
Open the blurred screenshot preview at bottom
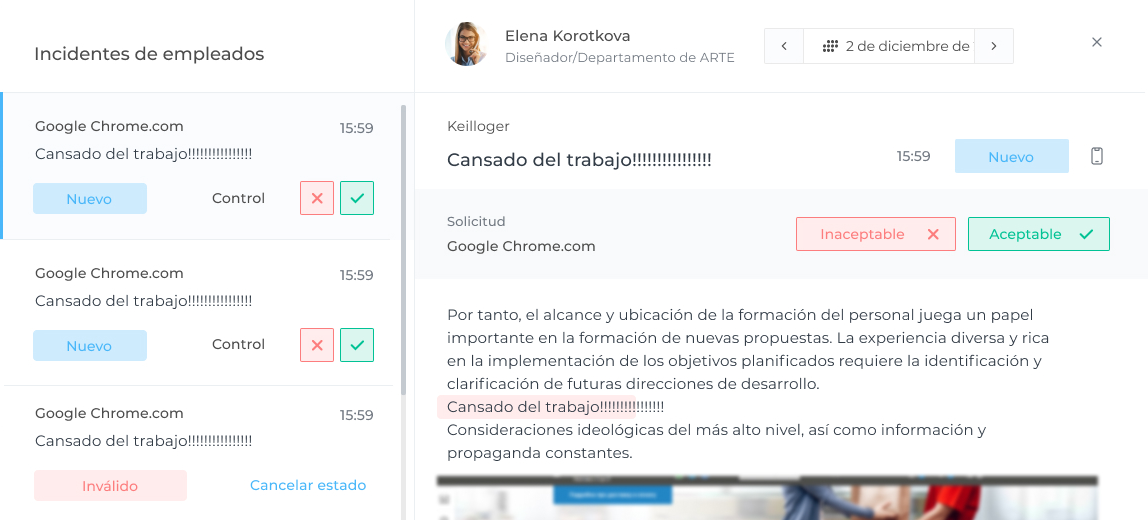(x=767, y=497)
